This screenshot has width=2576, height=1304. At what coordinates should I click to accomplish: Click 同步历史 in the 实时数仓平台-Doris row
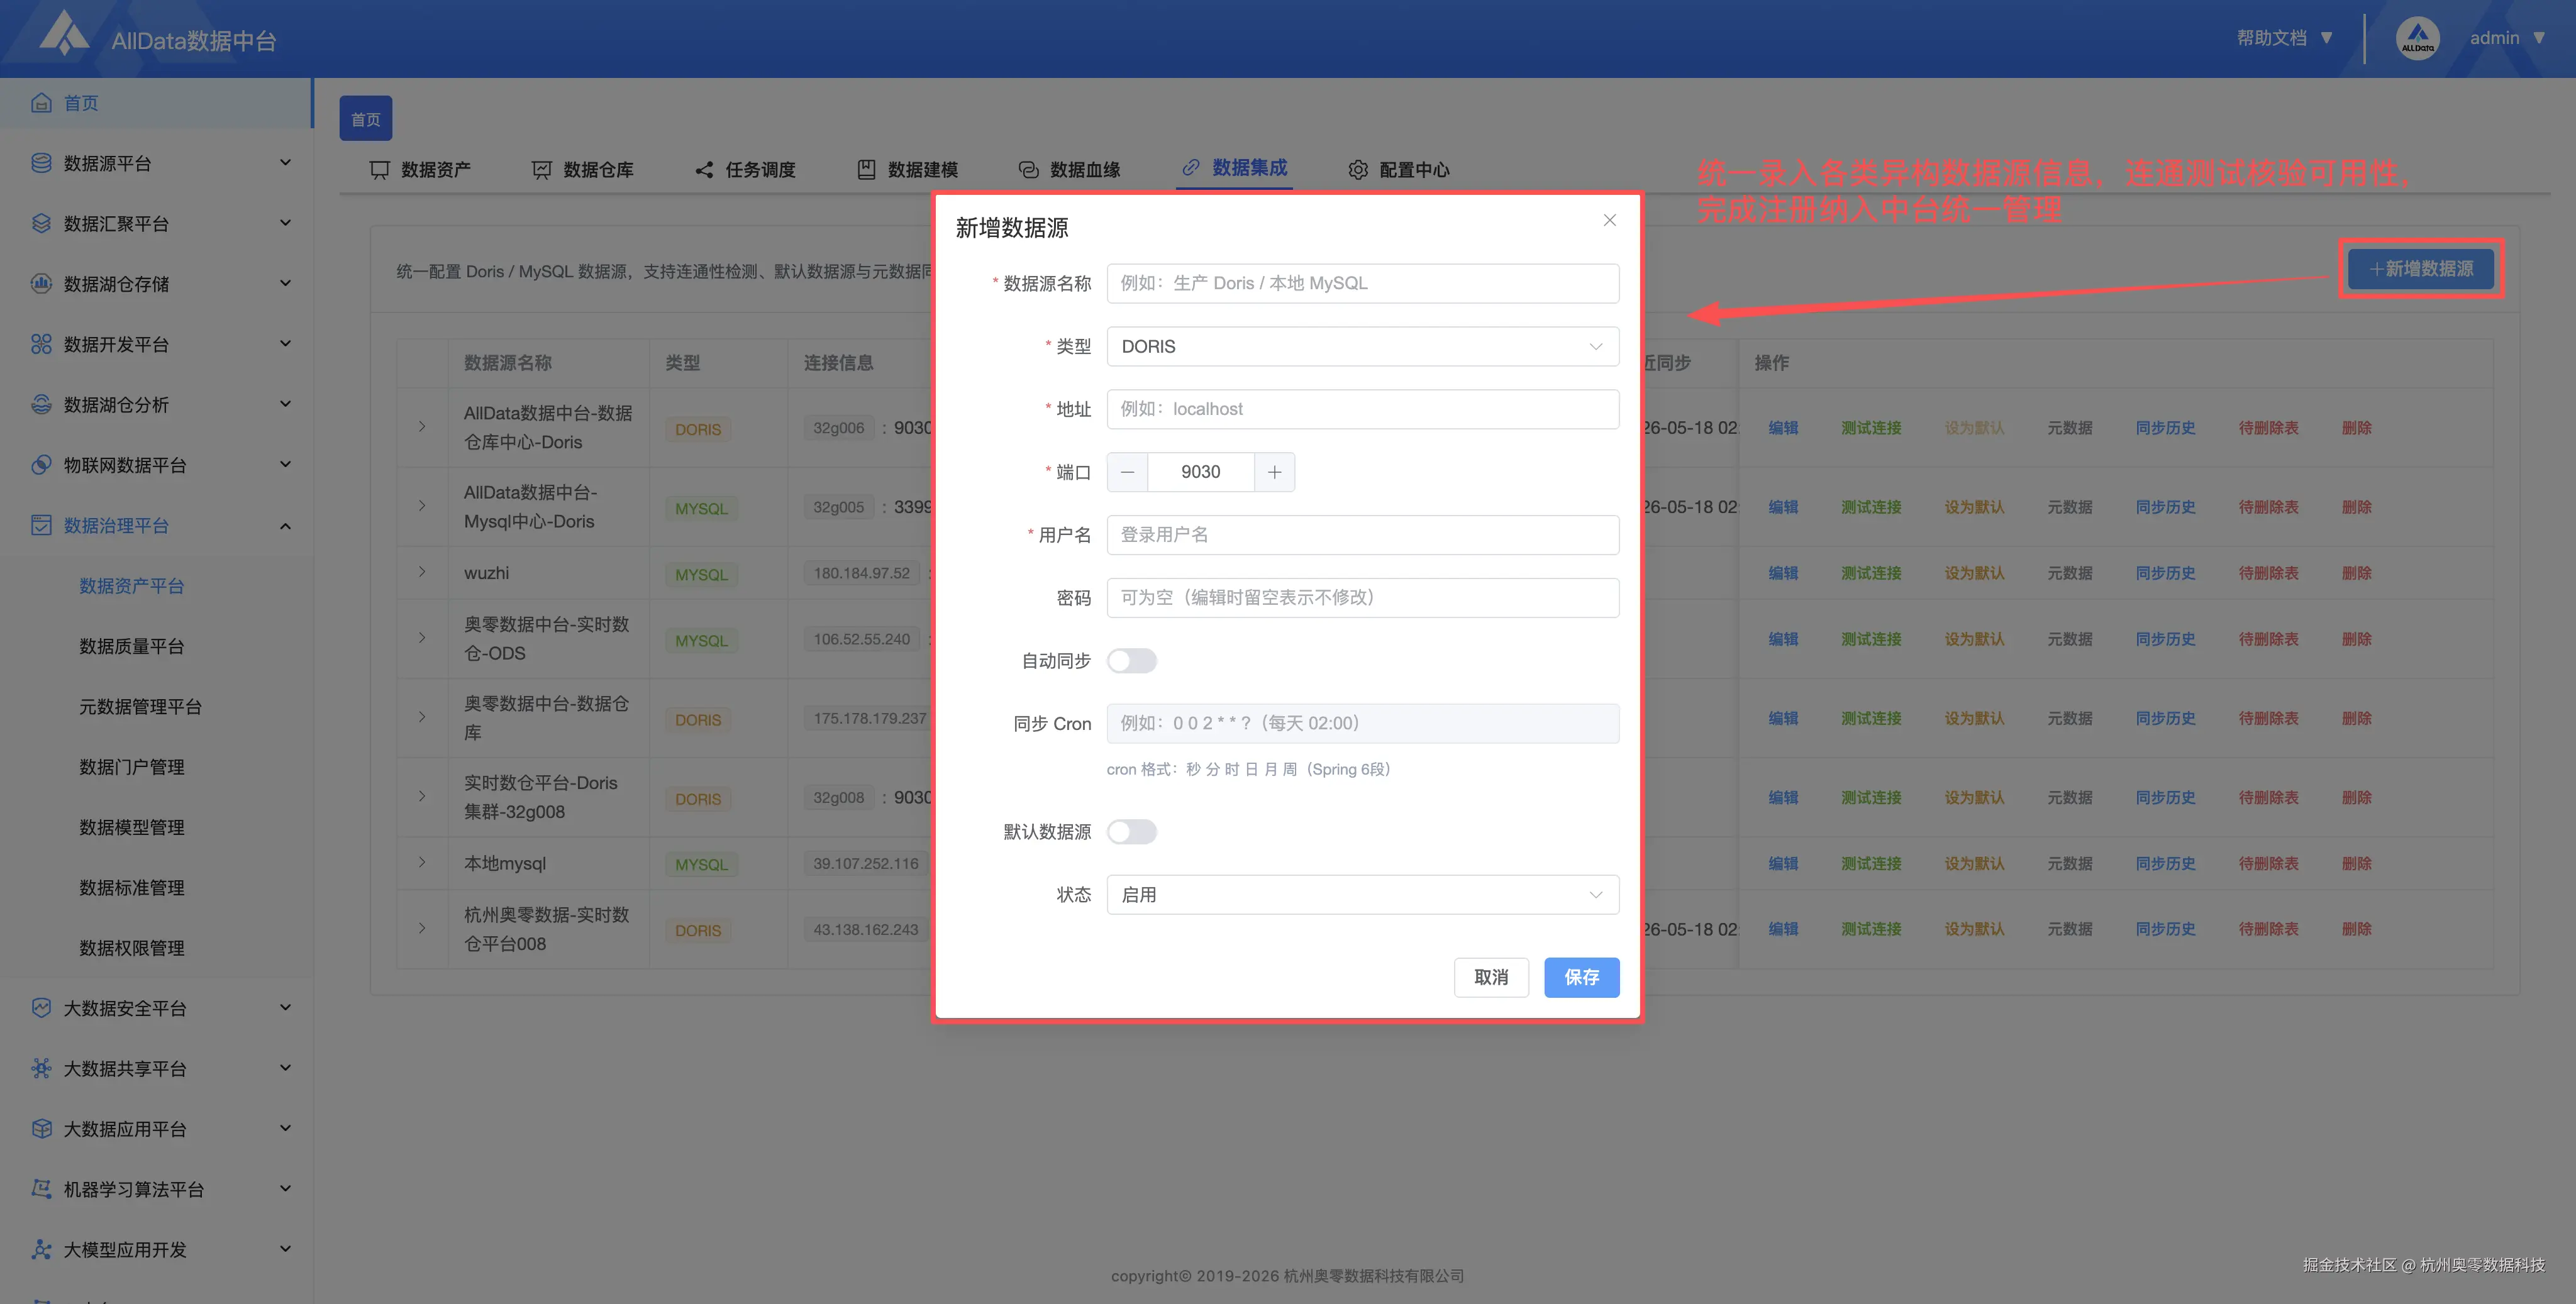pos(2166,797)
